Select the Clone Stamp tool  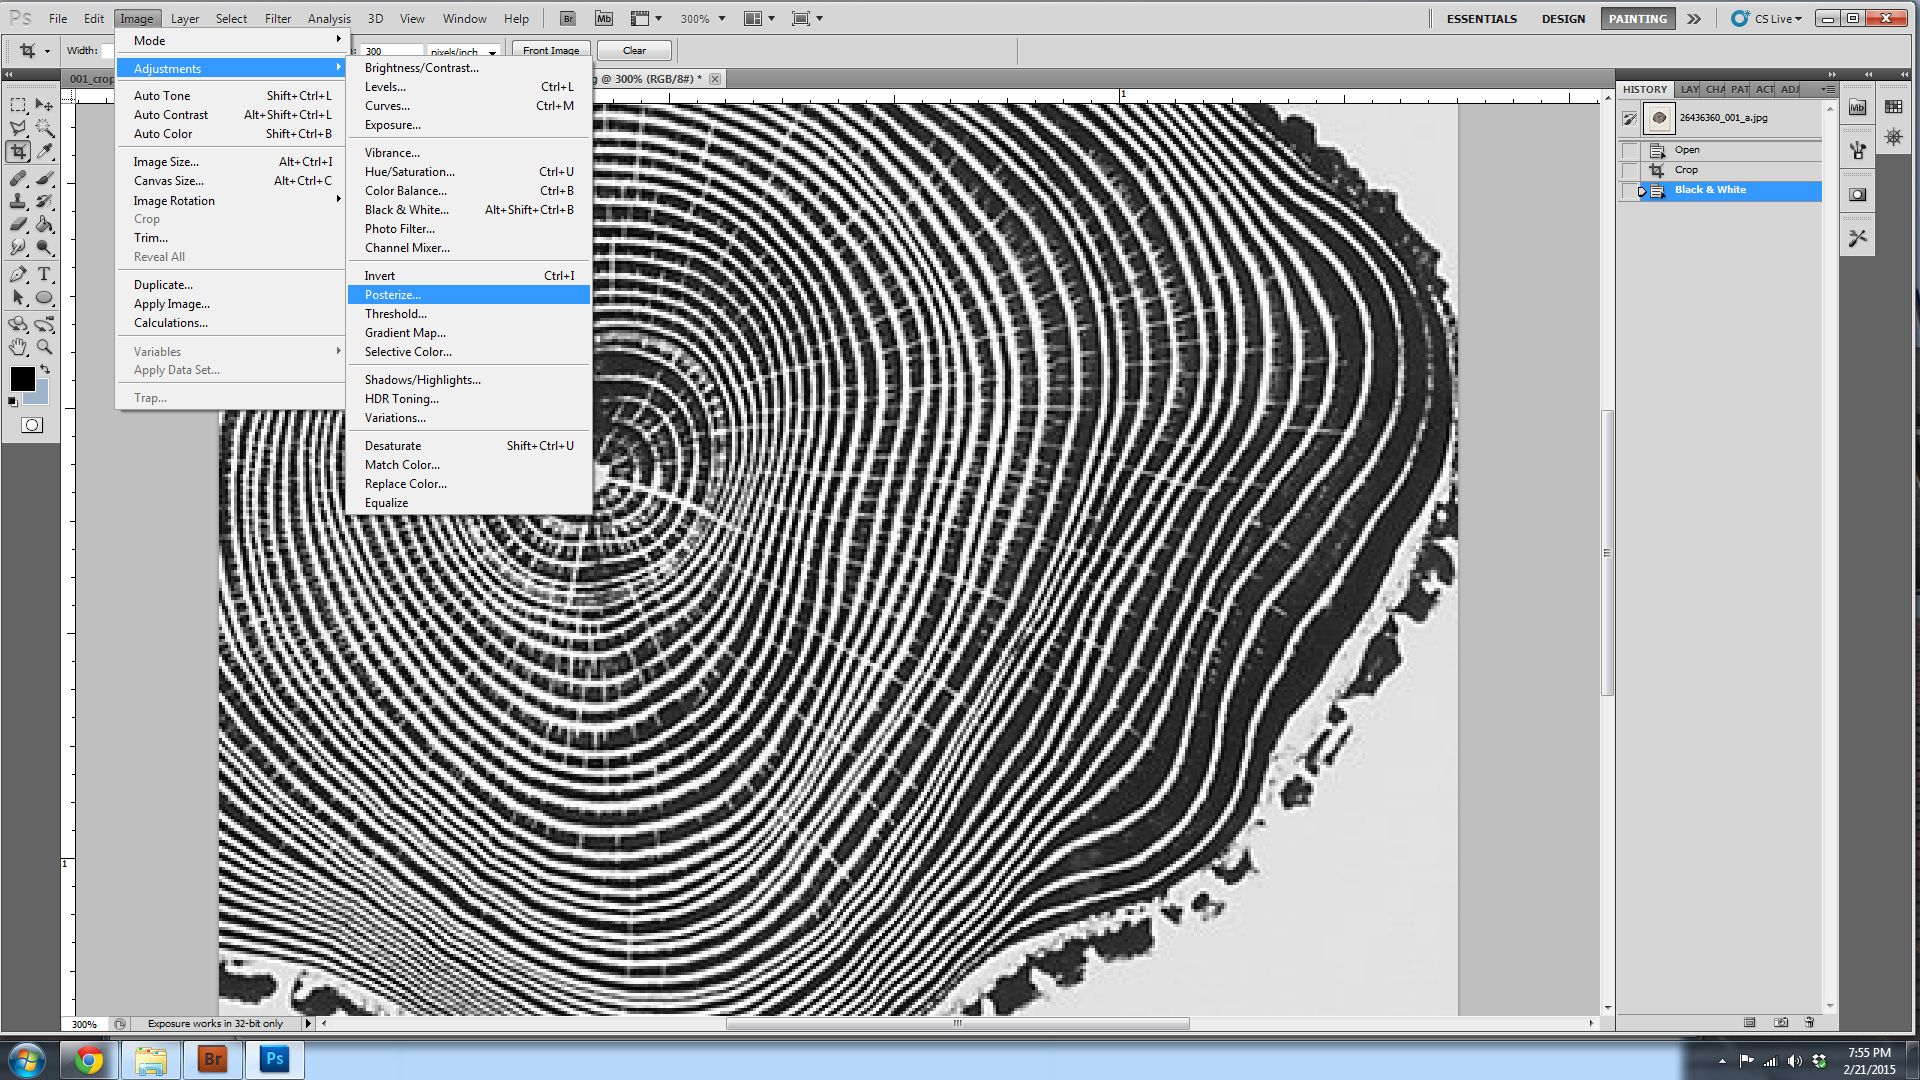coord(18,201)
